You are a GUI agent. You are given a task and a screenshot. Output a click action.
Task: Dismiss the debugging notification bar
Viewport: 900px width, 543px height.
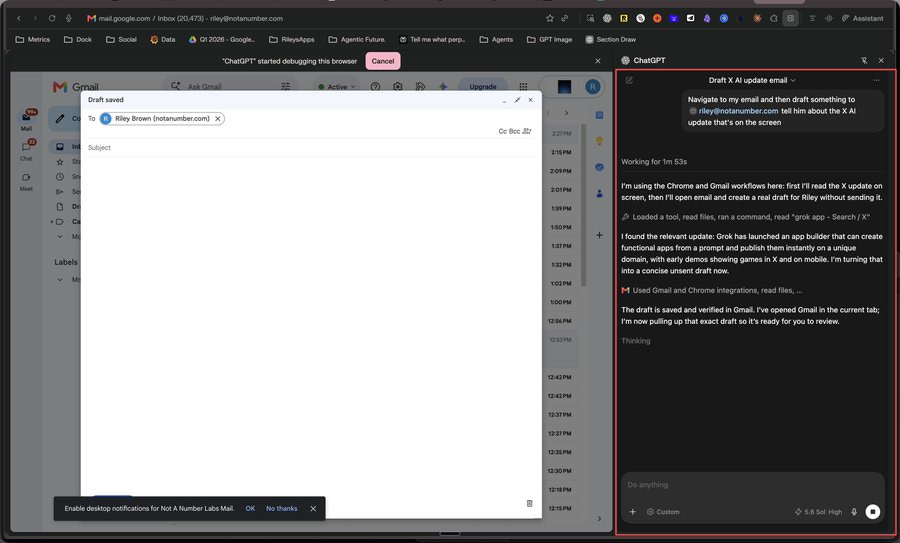pos(598,61)
